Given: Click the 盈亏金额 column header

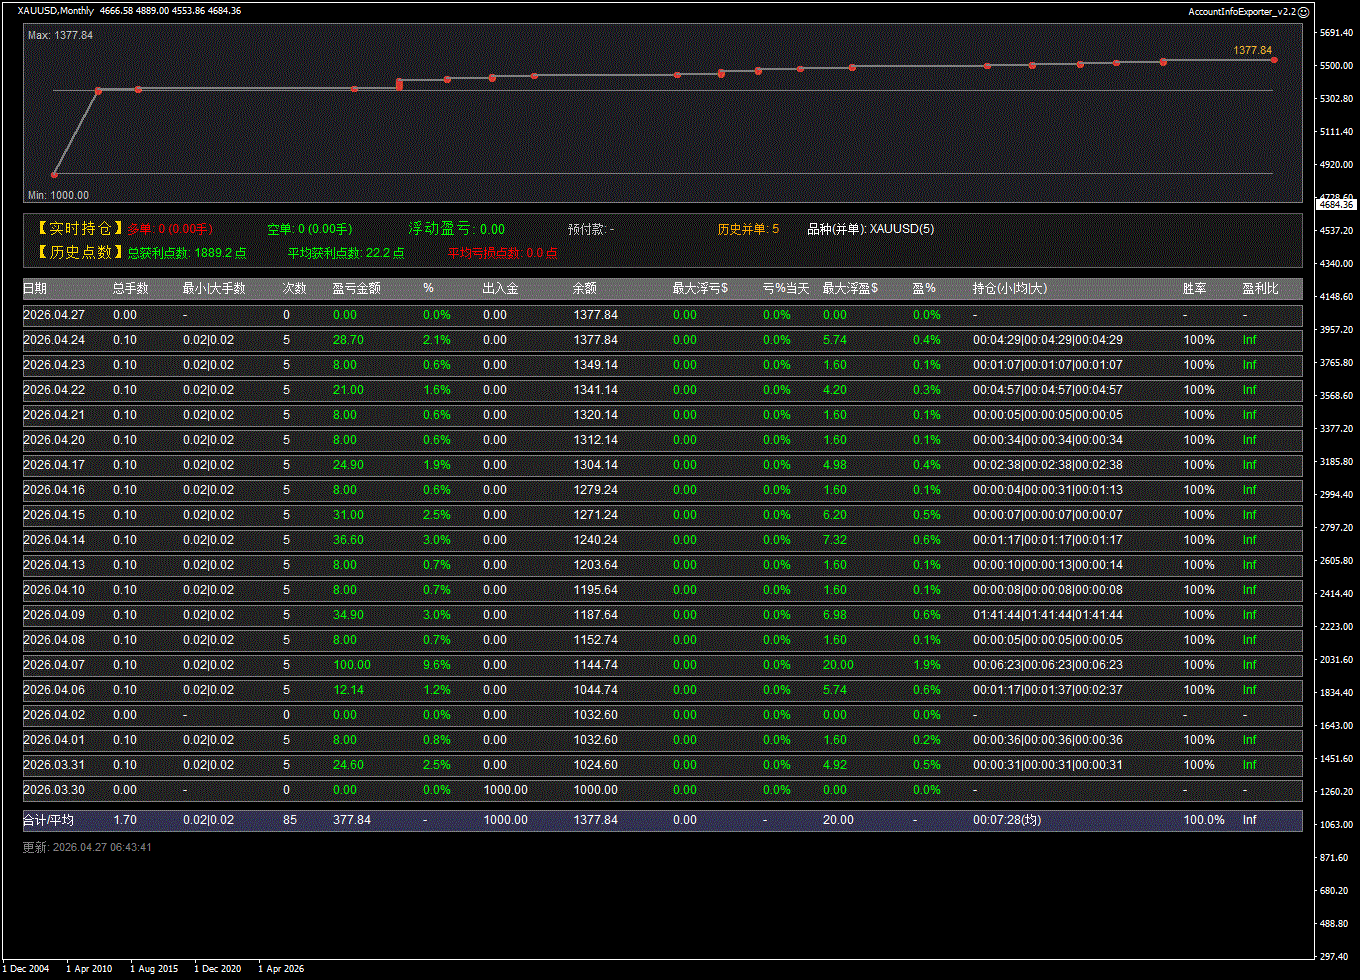Looking at the screenshot, I should click(x=356, y=289).
